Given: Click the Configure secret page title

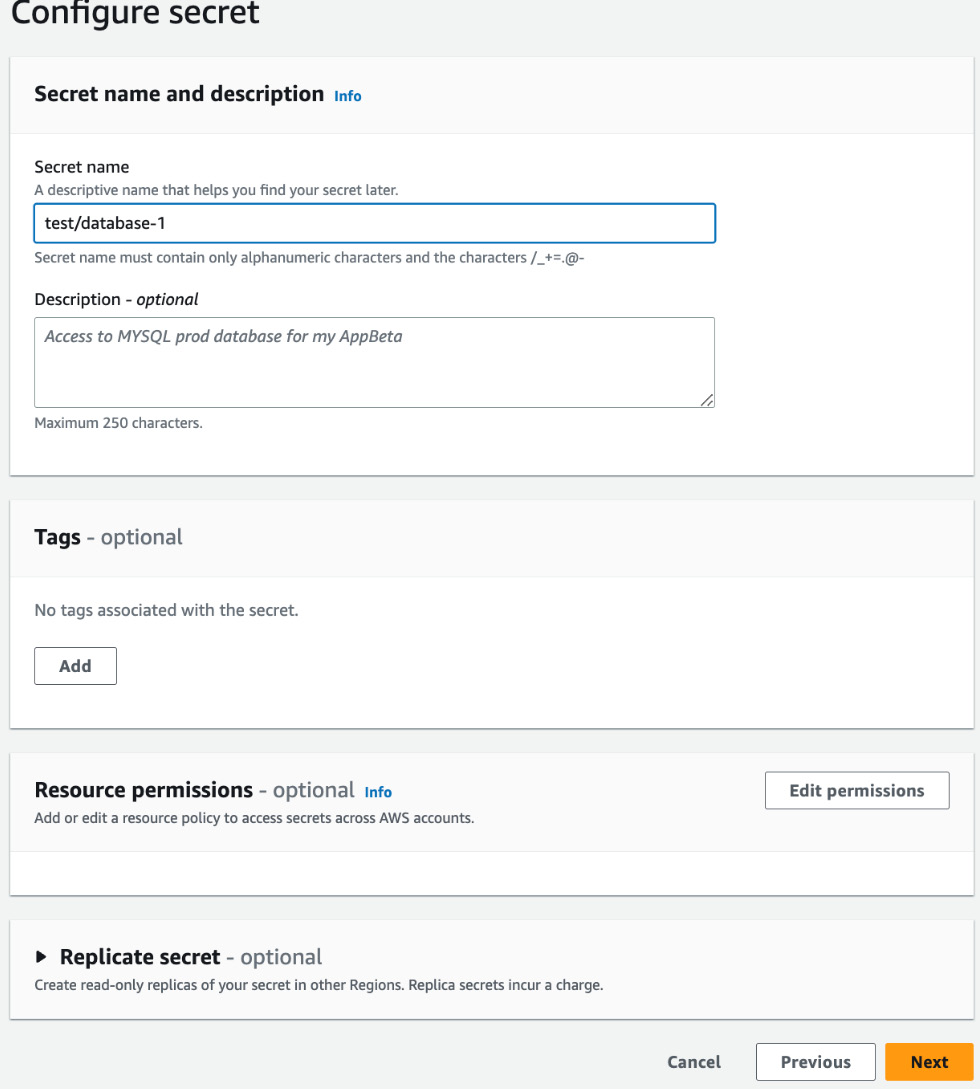Looking at the screenshot, I should click(135, 13).
